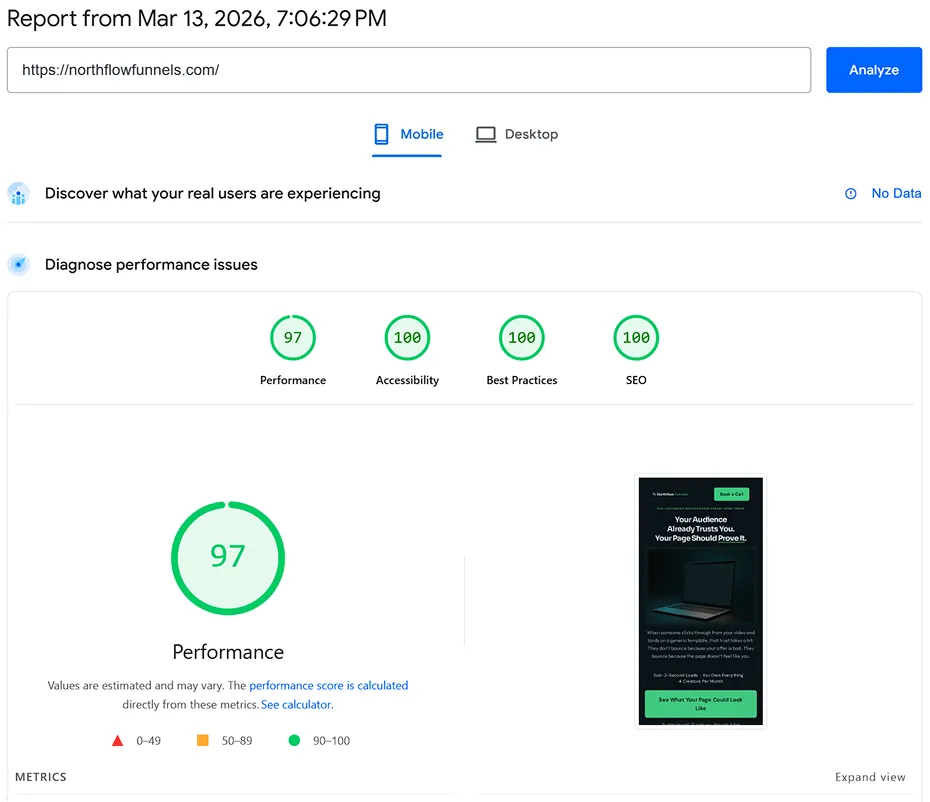Screen dimensions: 930x802
Task: Switch to the Desktop tab
Action: [x=517, y=133]
